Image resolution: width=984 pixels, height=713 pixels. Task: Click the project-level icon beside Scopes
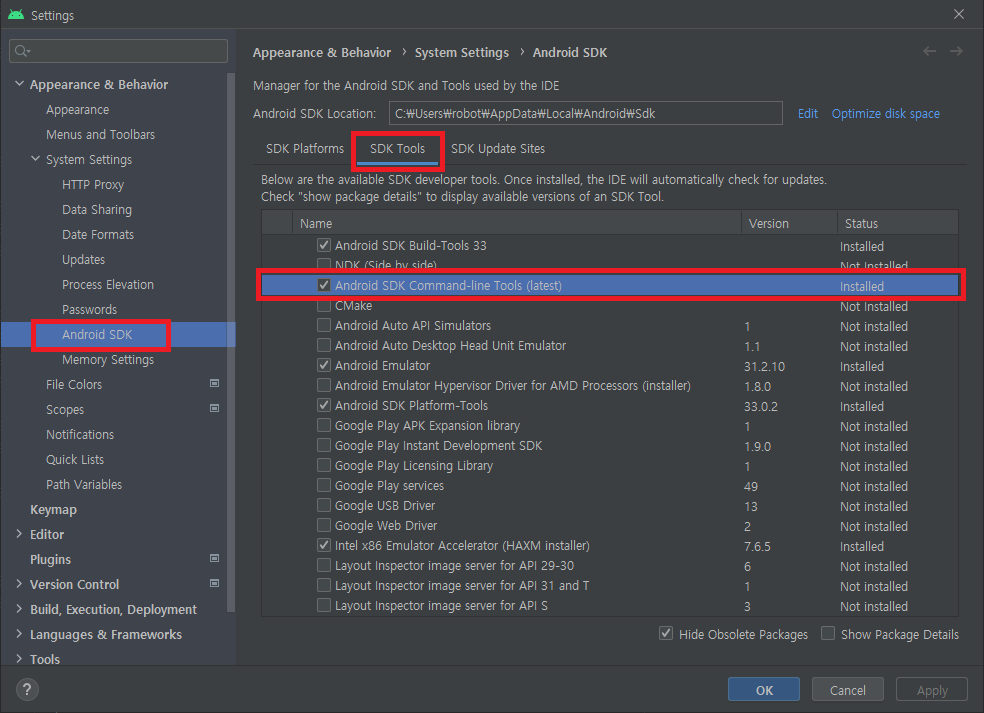[x=215, y=409]
